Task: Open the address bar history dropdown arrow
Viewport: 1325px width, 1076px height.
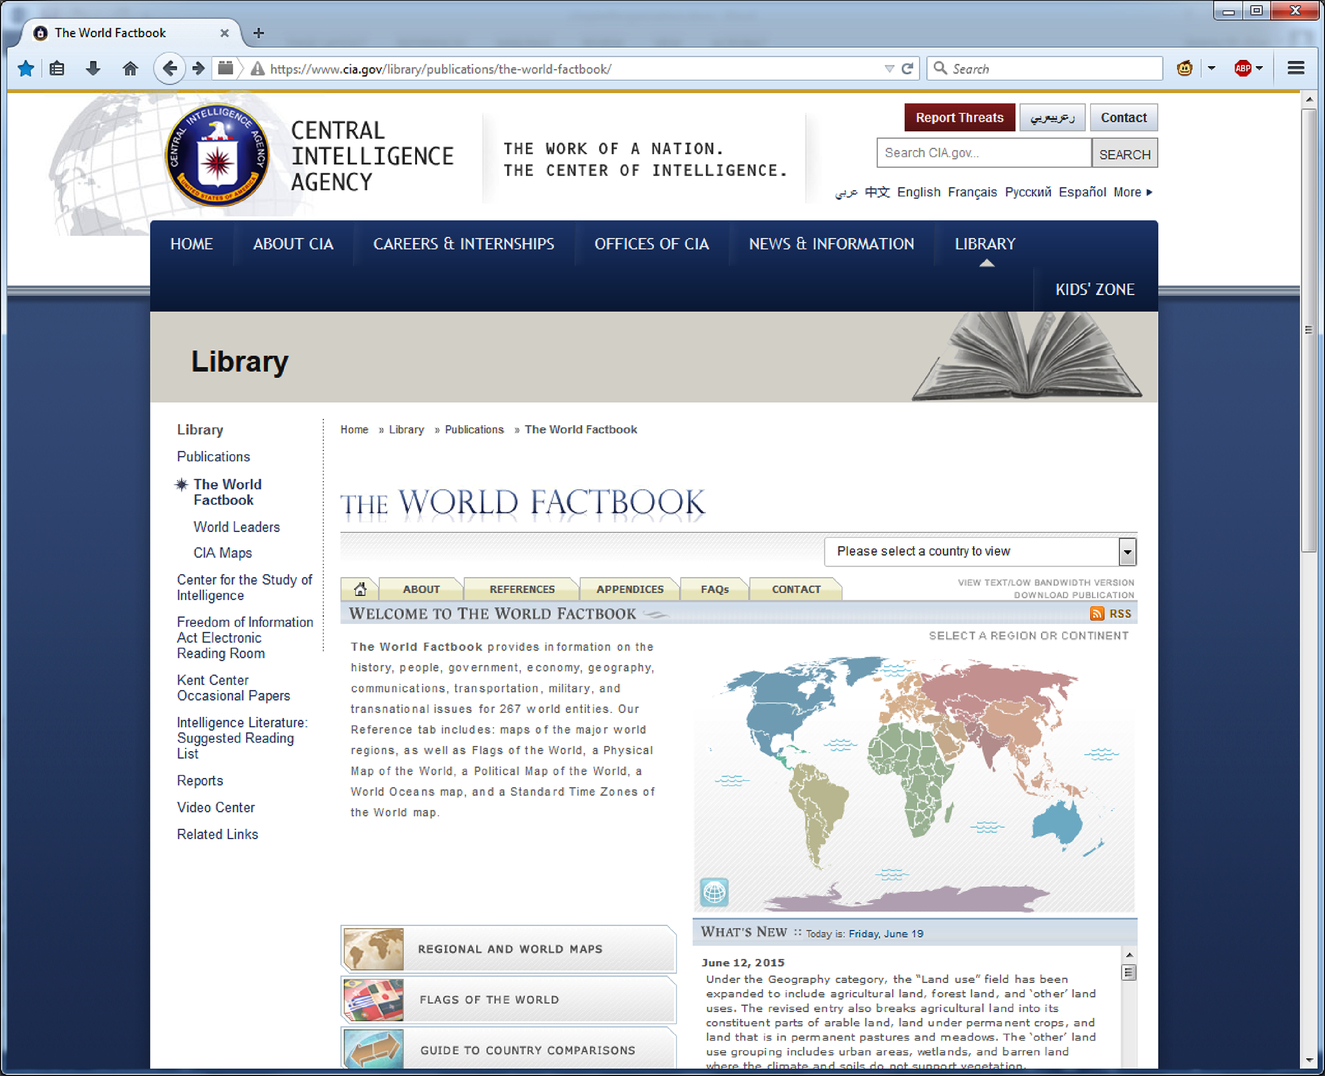Action: [x=889, y=69]
